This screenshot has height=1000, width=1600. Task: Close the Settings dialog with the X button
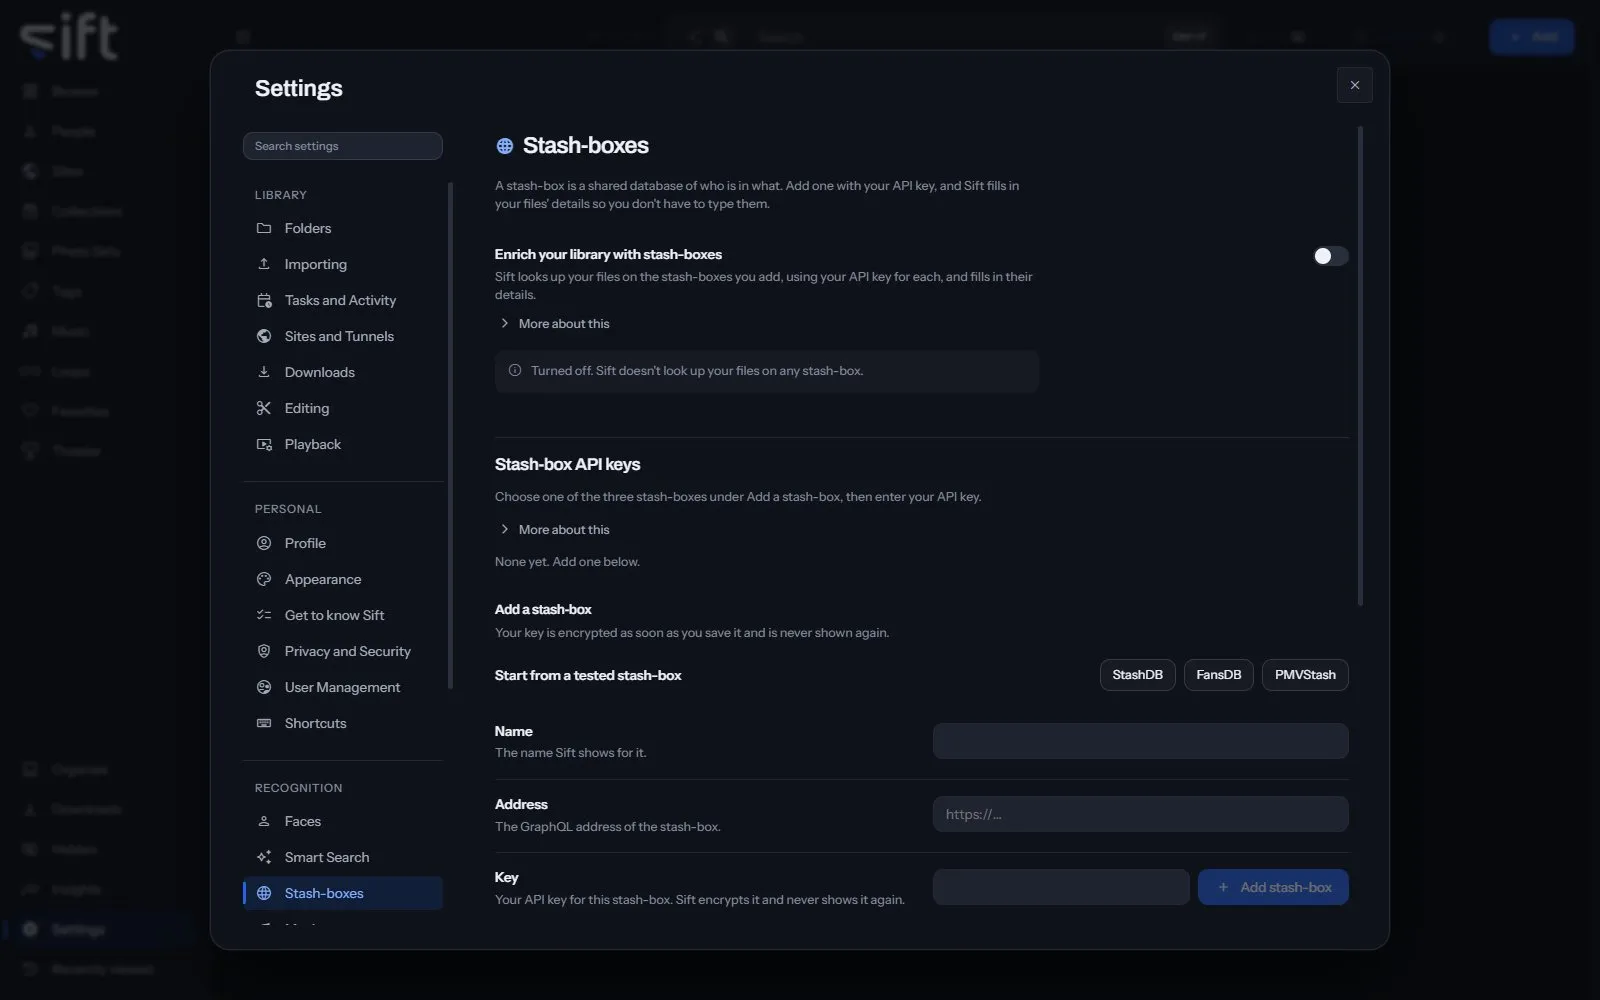[x=1355, y=85]
